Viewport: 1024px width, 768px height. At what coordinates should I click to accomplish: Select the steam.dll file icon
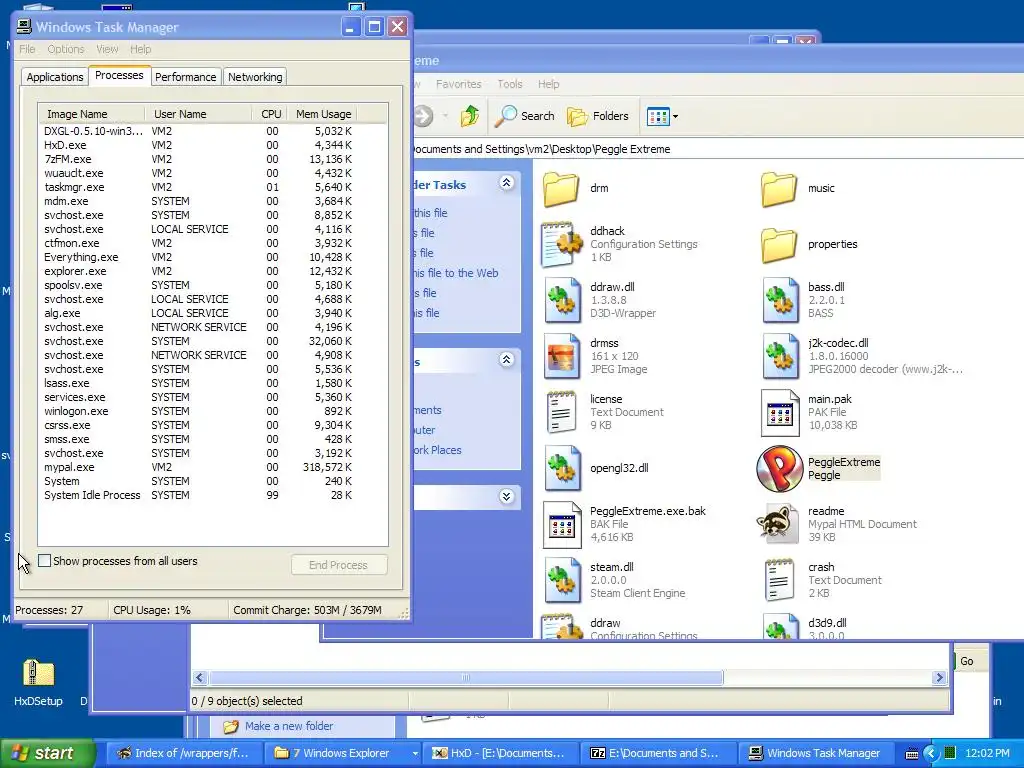click(x=562, y=581)
